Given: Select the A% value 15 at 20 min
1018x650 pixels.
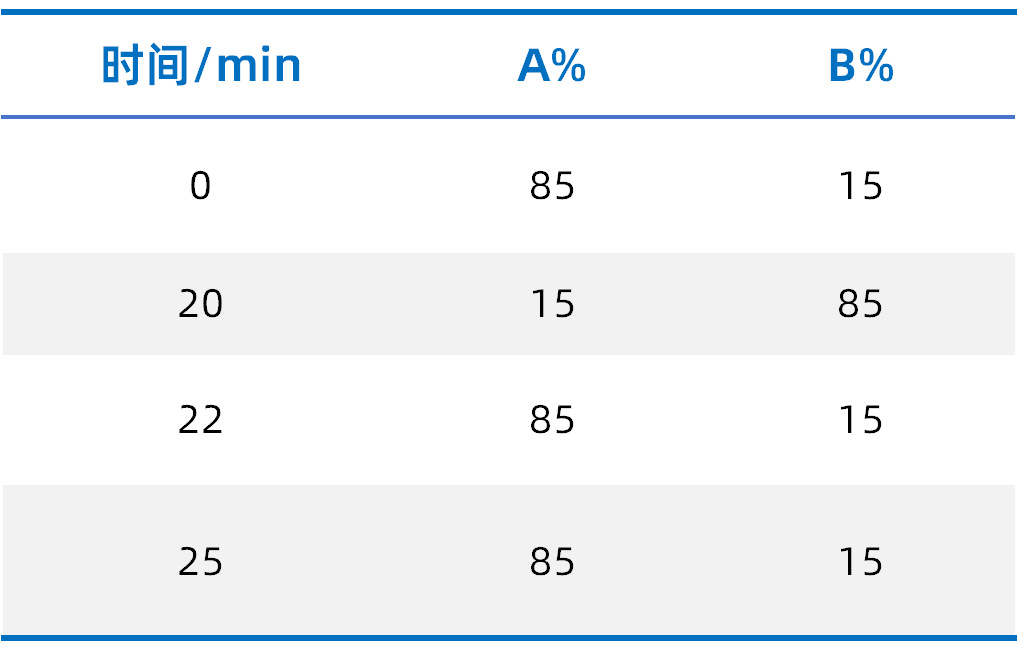Looking at the screenshot, I should click(552, 303).
